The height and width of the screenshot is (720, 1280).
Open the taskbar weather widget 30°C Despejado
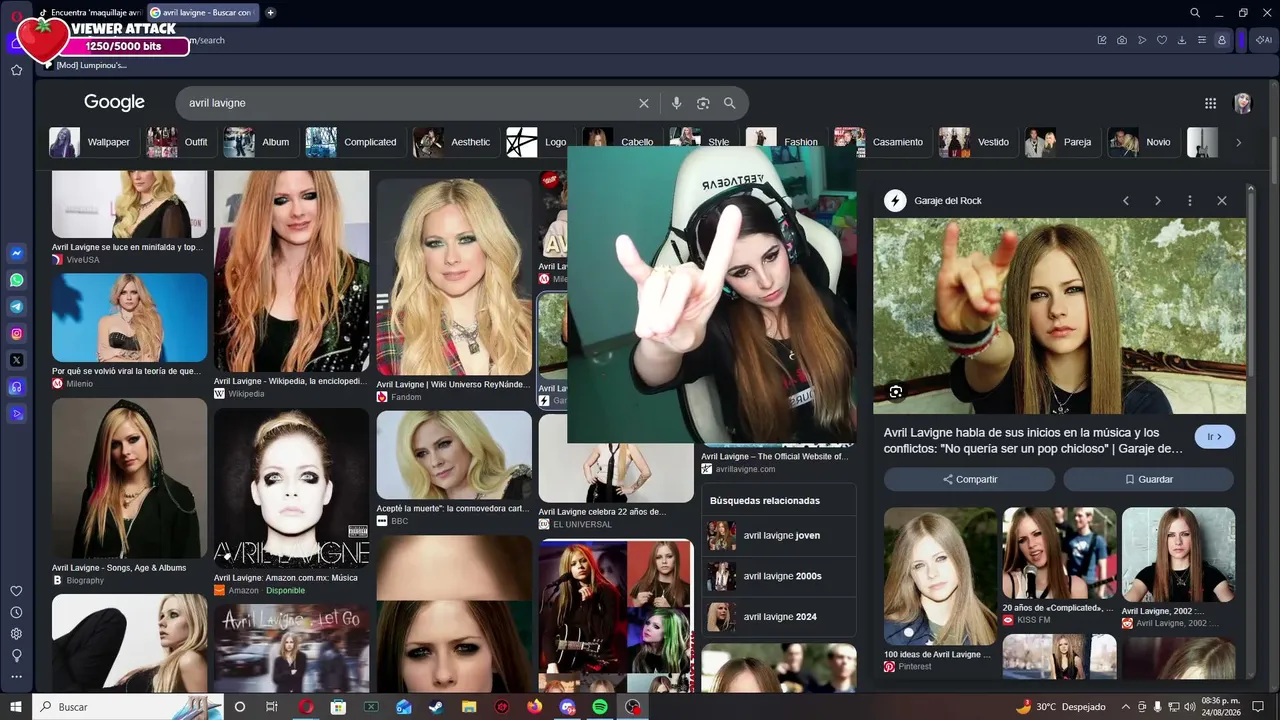tap(1060, 707)
